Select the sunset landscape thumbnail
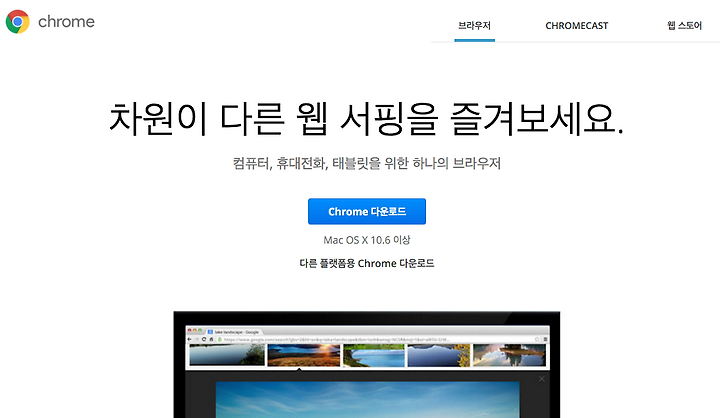The image size is (720, 418). [304, 355]
